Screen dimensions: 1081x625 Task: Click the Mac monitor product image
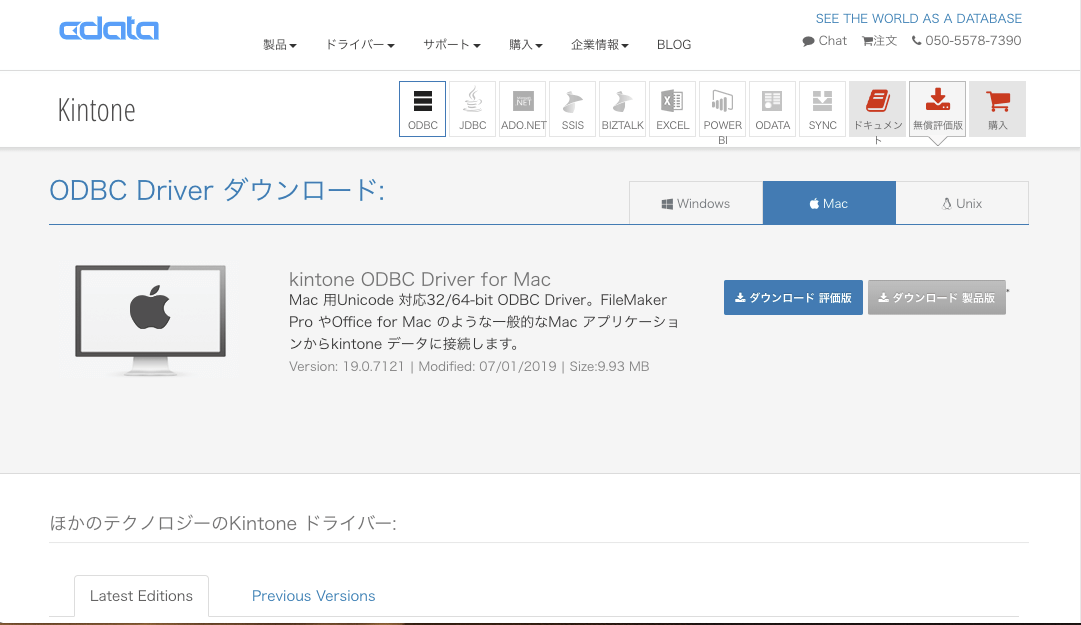[x=150, y=320]
